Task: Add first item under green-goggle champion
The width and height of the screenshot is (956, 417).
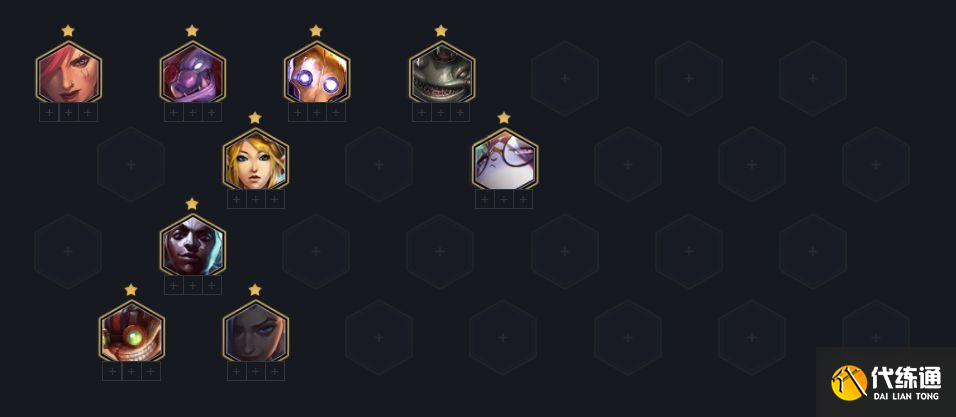Action: 112,371
